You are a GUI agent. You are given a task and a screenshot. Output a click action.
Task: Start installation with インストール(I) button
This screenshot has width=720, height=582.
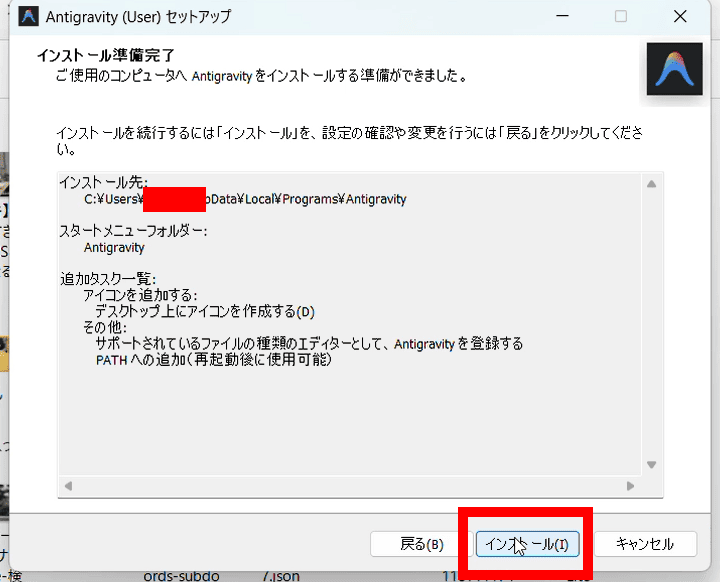(x=526, y=544)
